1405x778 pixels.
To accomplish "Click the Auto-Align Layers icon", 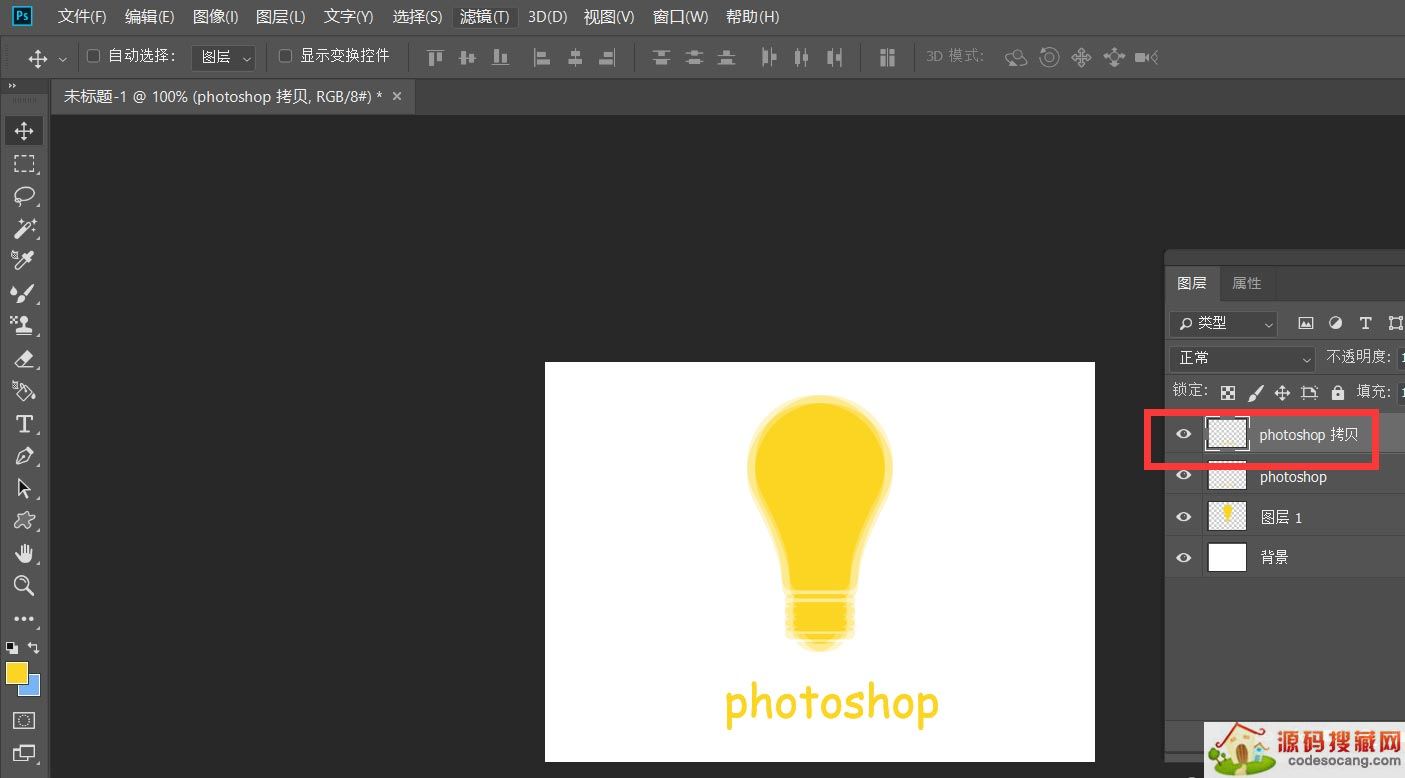I will tap(887, 57).
